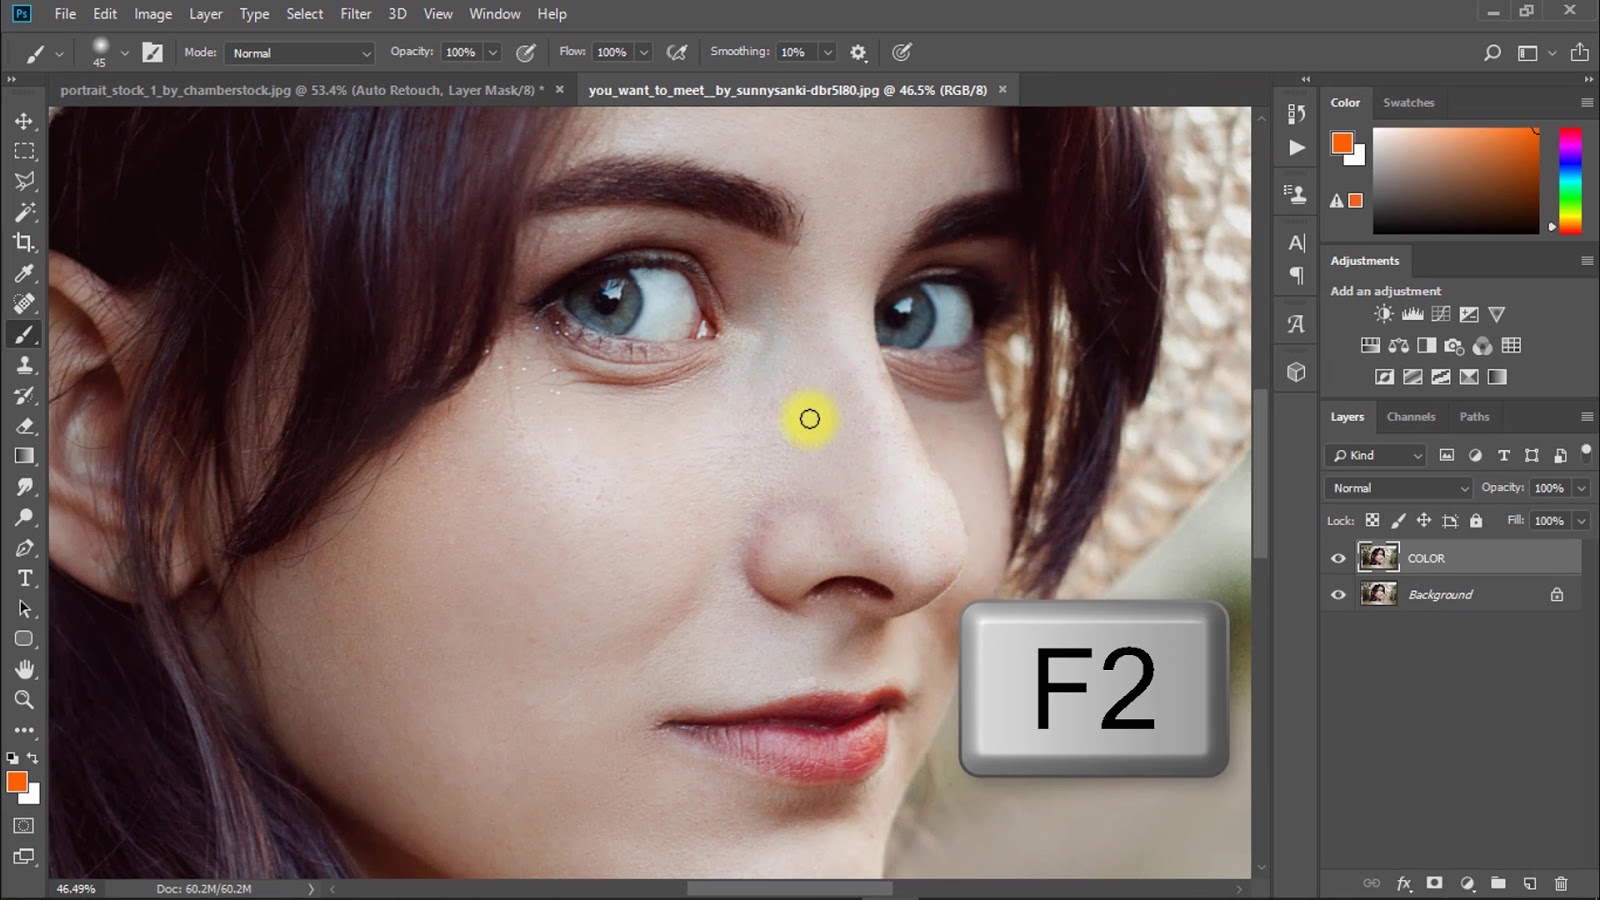Open the layer style fx menu
This screenshot has width=1600, height=900.
[1404, 883]
